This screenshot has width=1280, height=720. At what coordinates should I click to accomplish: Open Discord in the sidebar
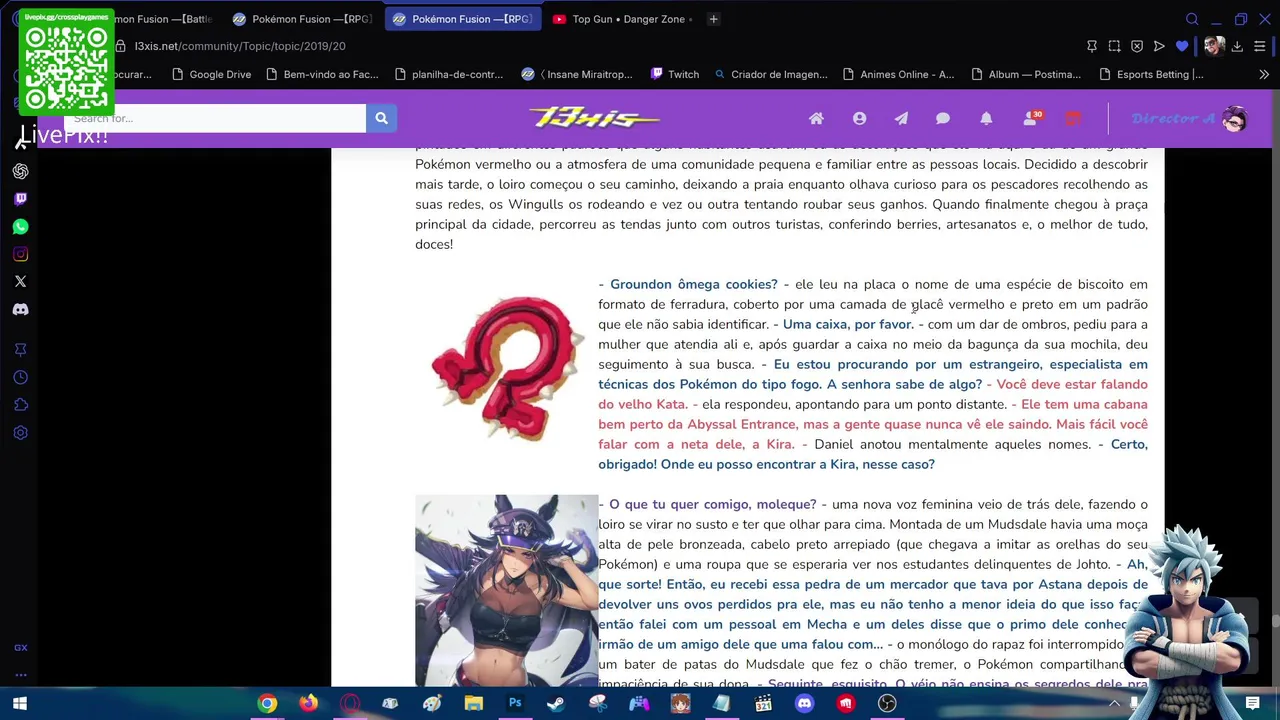point(20,310)
